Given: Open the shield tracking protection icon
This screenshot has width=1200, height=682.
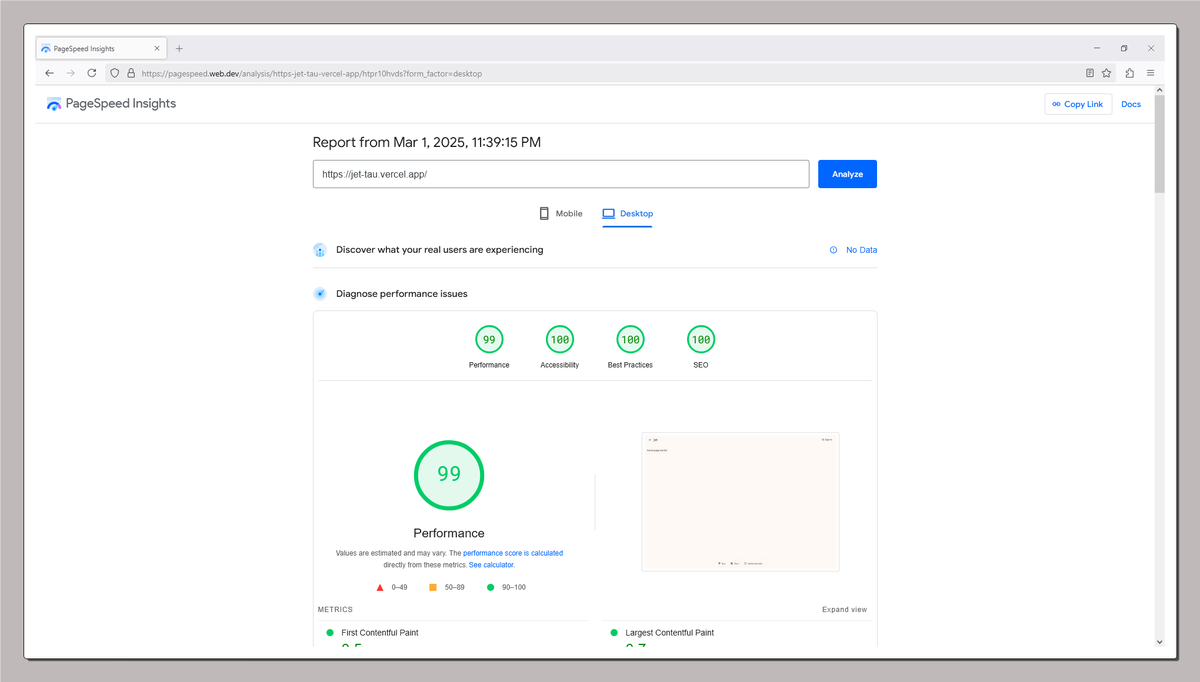Looking at the screenshot, I should (x=115, y=73).
